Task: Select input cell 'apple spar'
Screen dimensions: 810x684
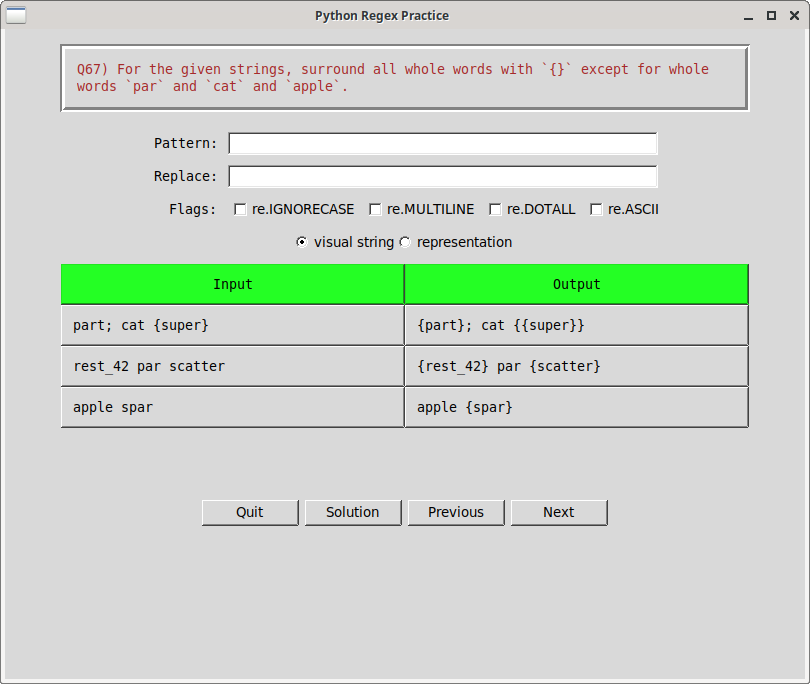Action: tap(232, 407)
